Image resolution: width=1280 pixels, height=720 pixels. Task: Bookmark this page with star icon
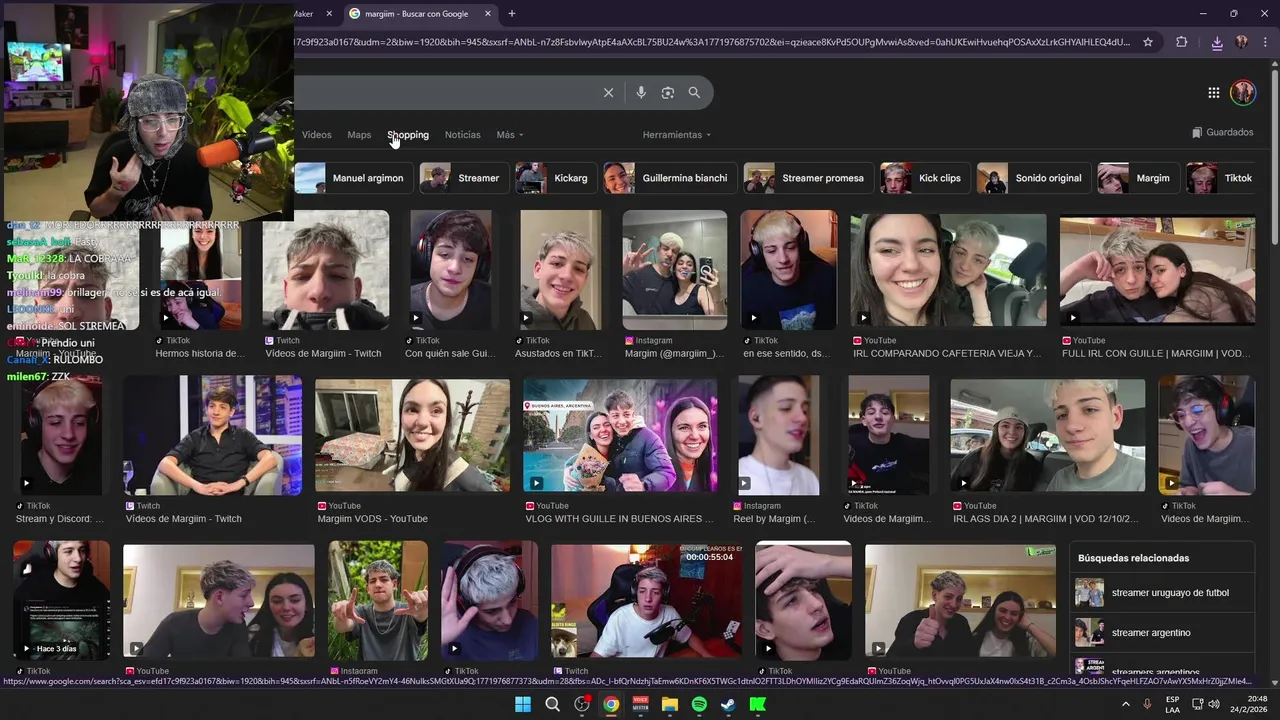click(1148, 42)
